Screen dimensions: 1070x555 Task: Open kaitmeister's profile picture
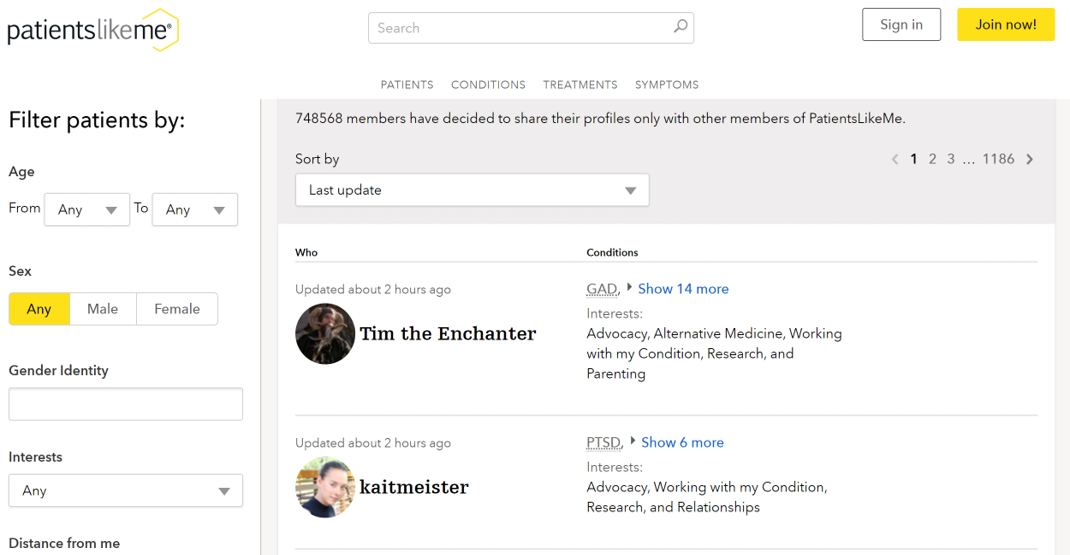pos(325,487)
